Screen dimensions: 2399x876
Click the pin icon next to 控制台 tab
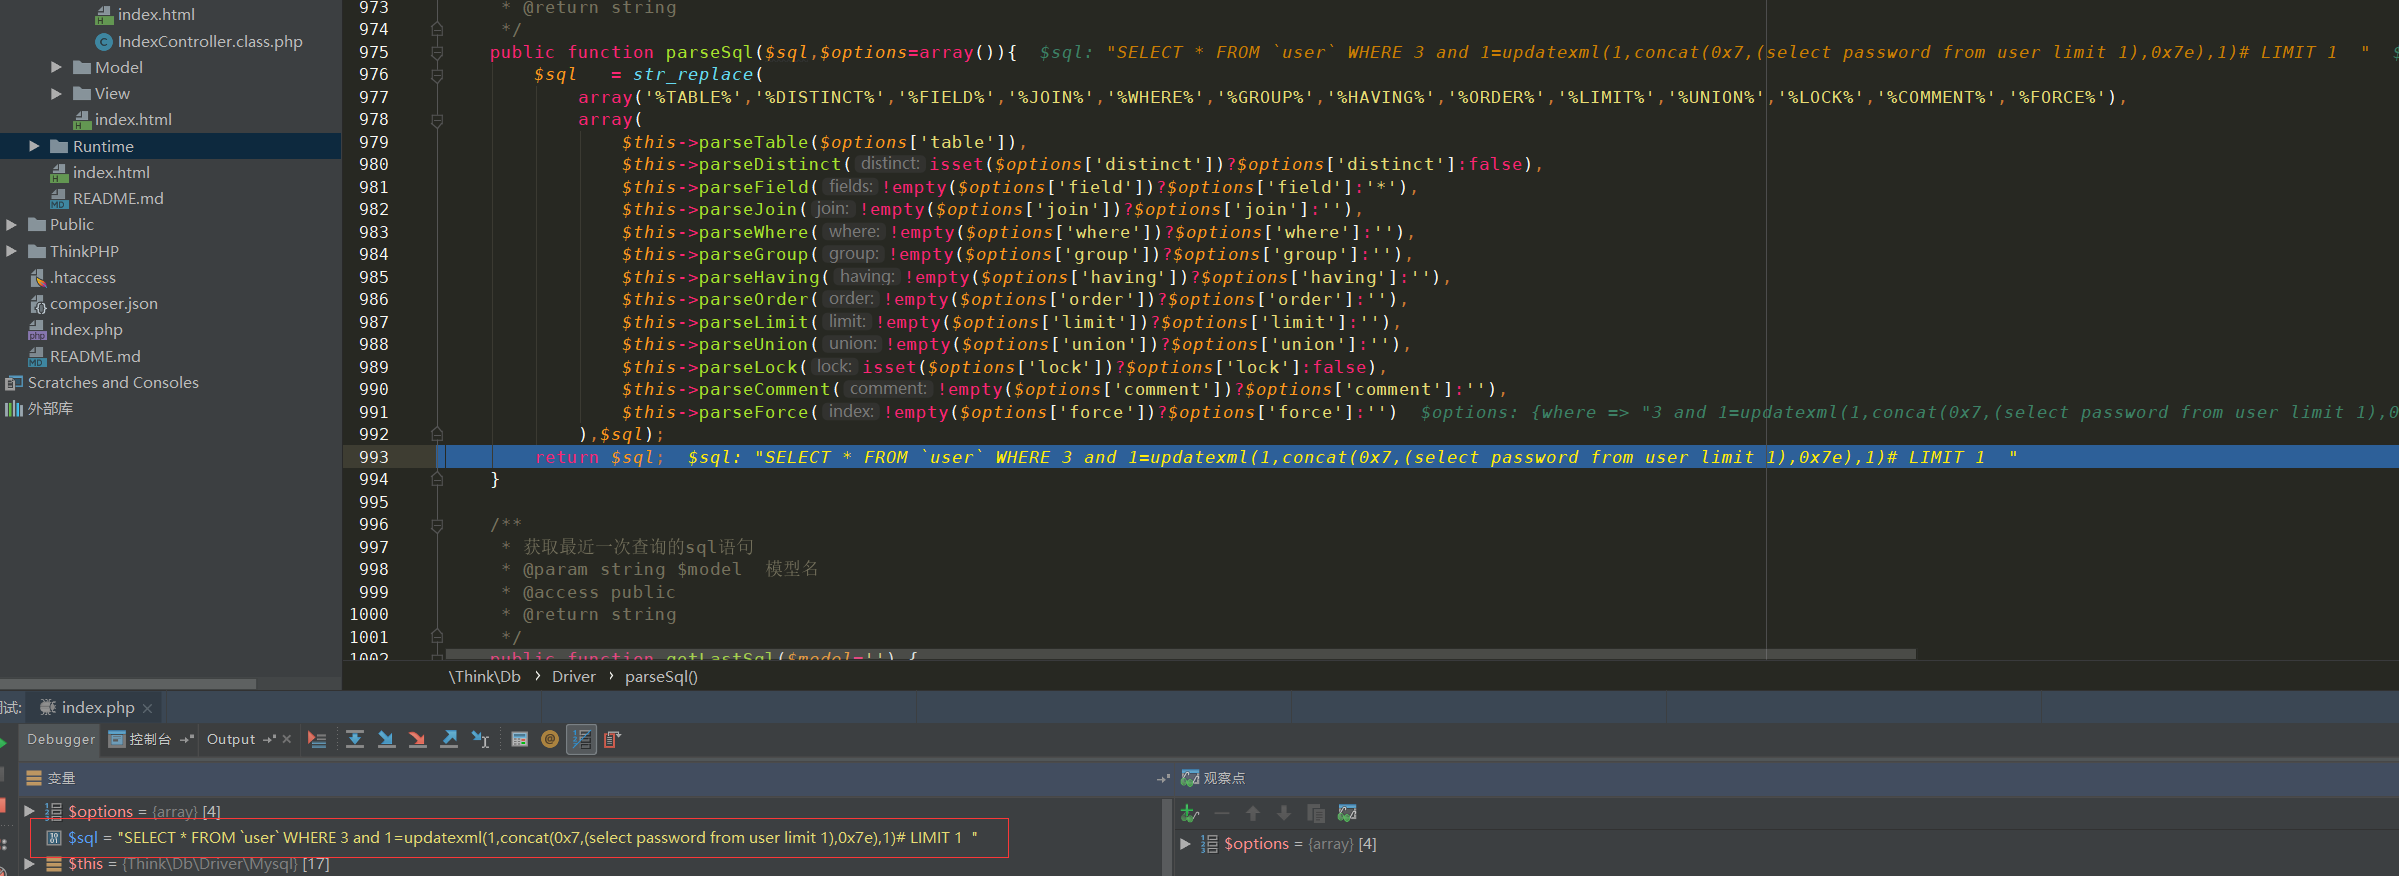186,740
